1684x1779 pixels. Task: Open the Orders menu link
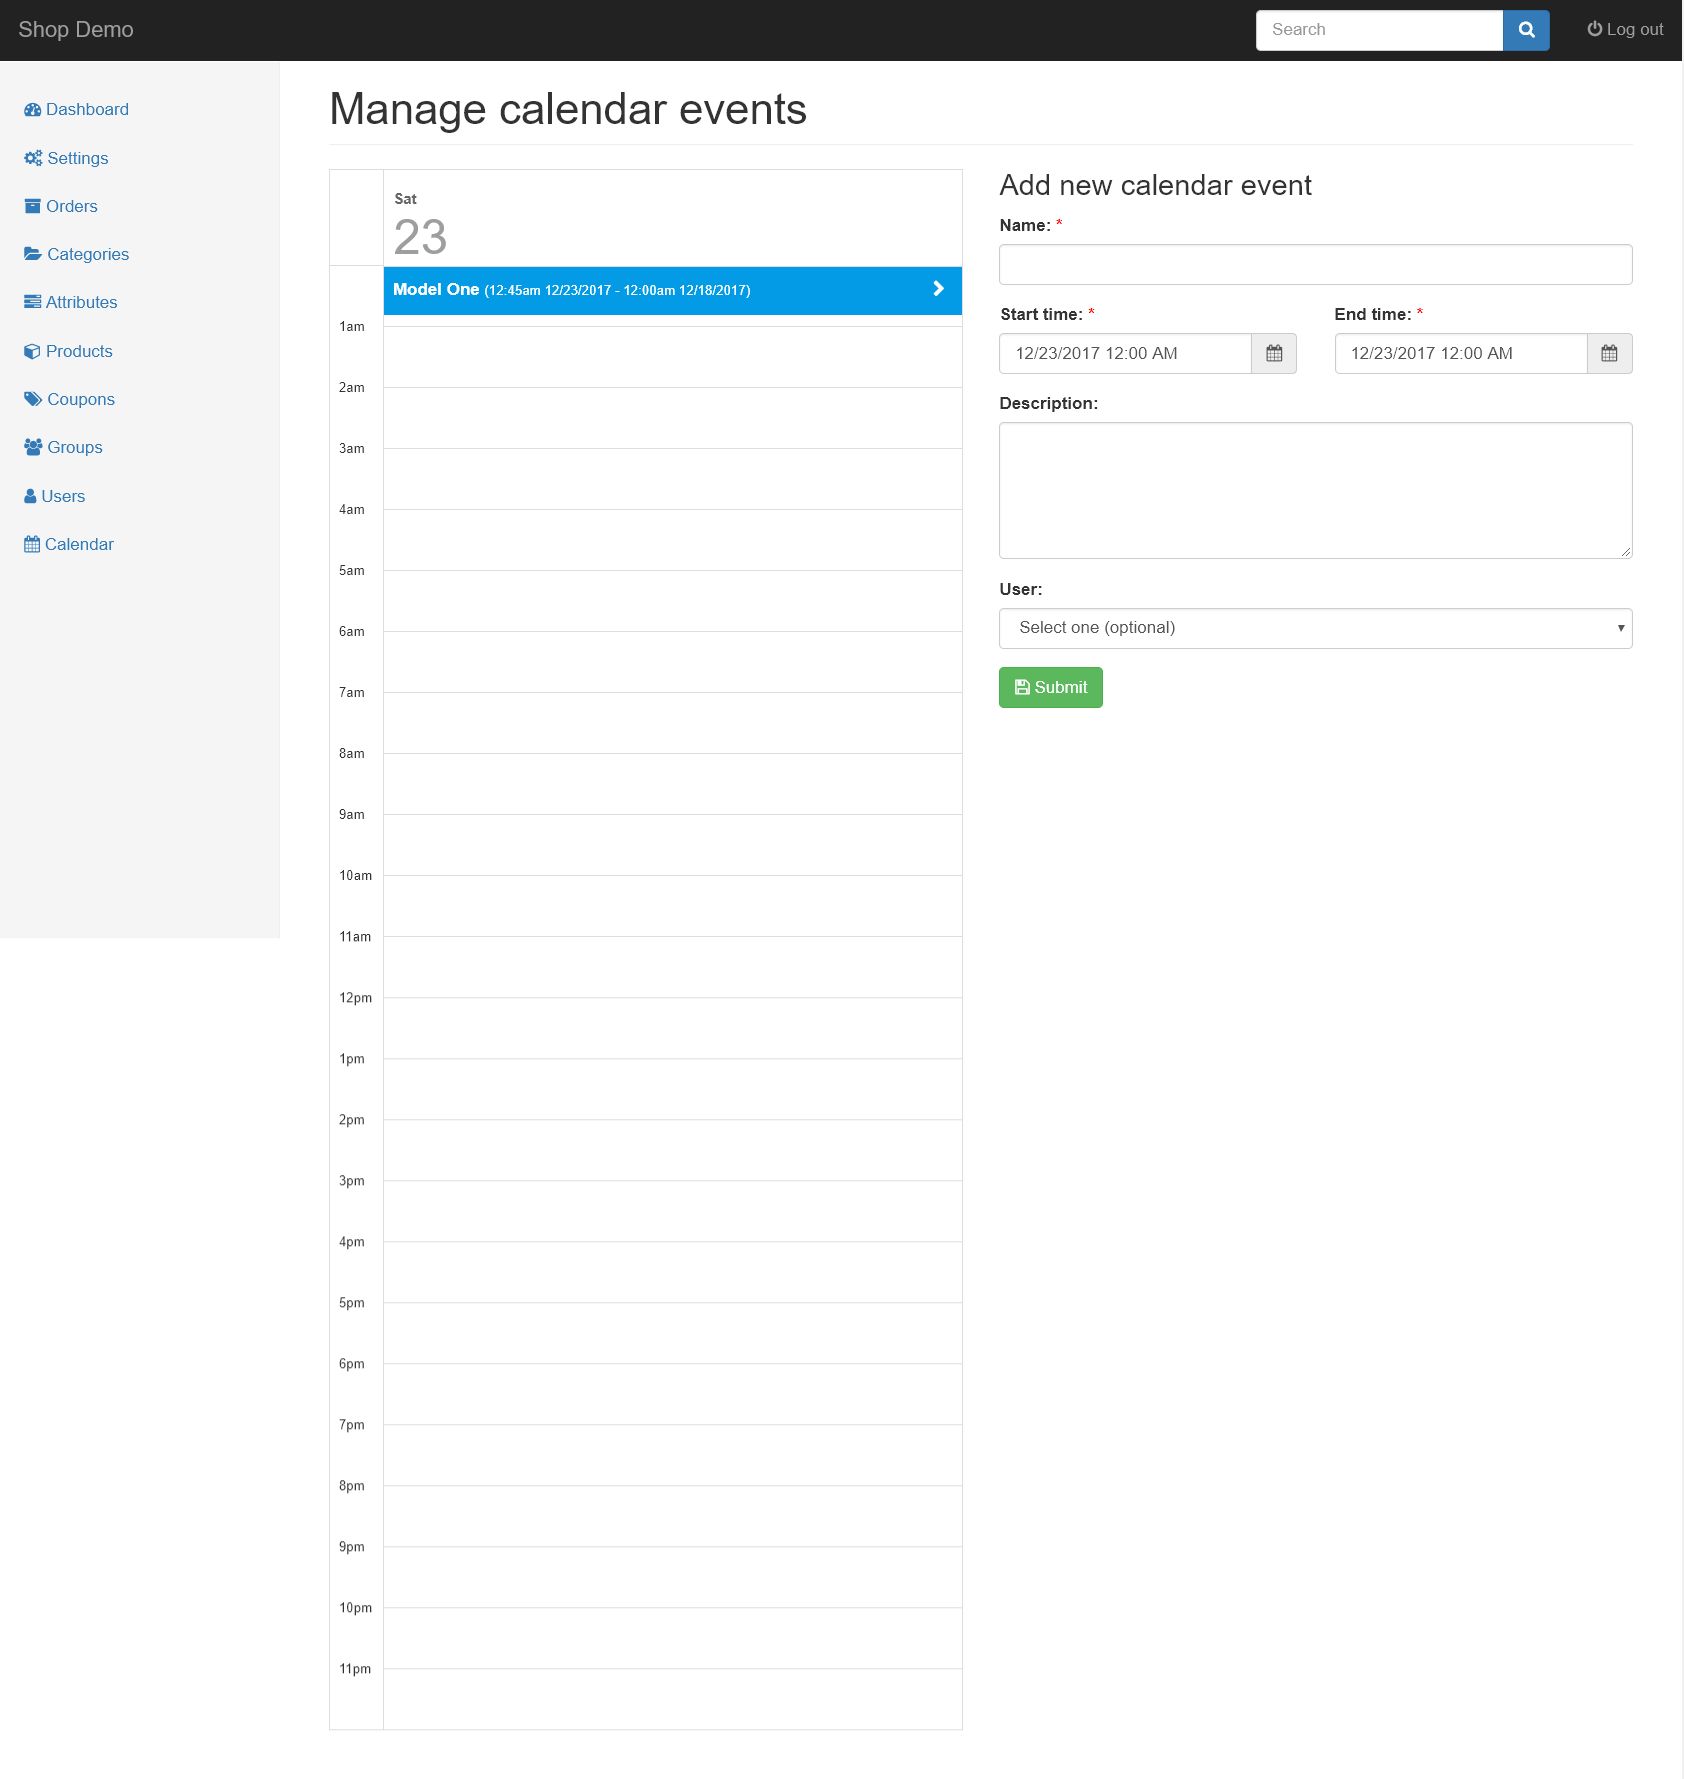coord(72,206)
